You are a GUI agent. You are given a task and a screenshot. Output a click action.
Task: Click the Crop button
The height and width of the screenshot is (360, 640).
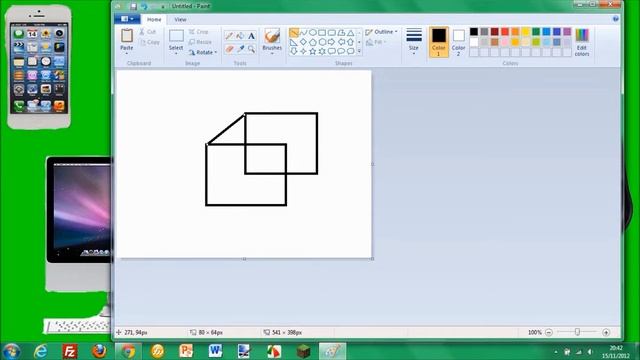click(x=199, y=31)
